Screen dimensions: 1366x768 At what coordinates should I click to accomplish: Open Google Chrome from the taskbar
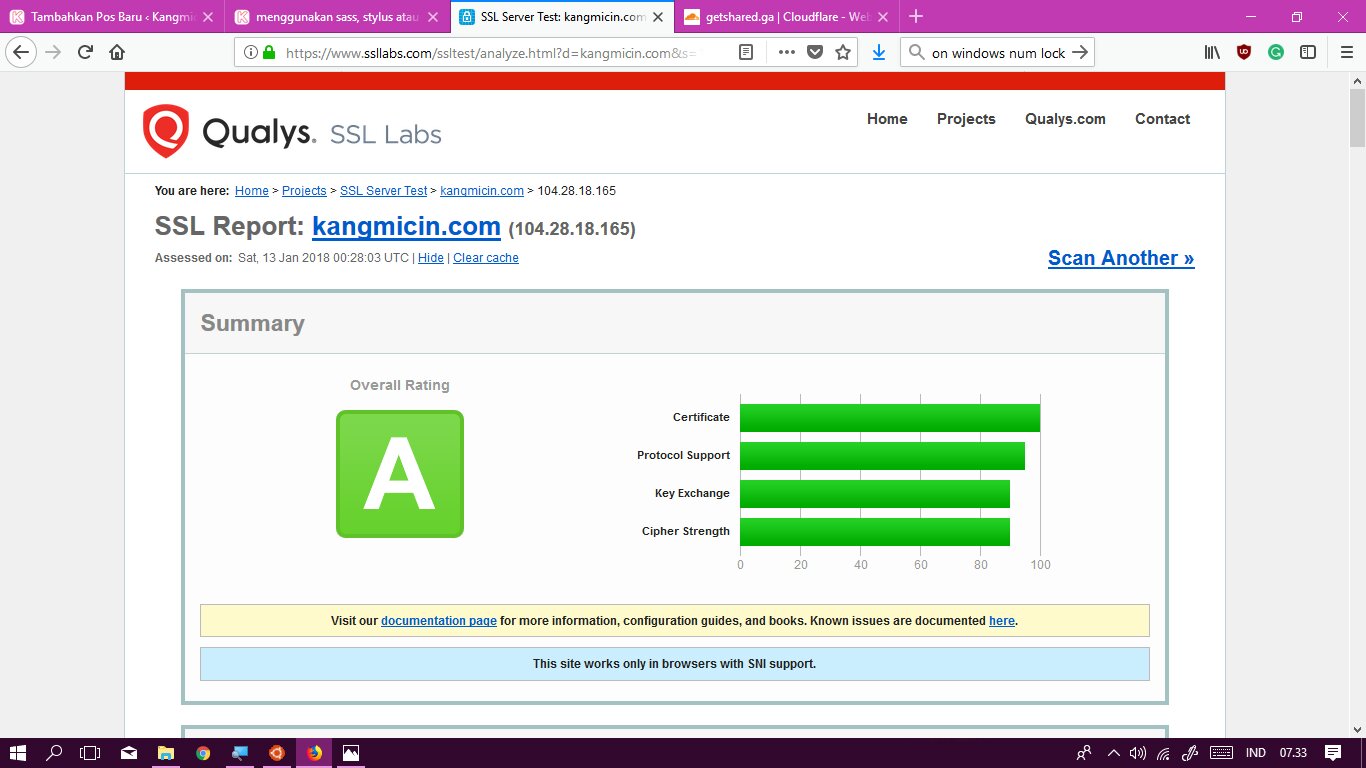pyautogui.click(x=203, y=753)
